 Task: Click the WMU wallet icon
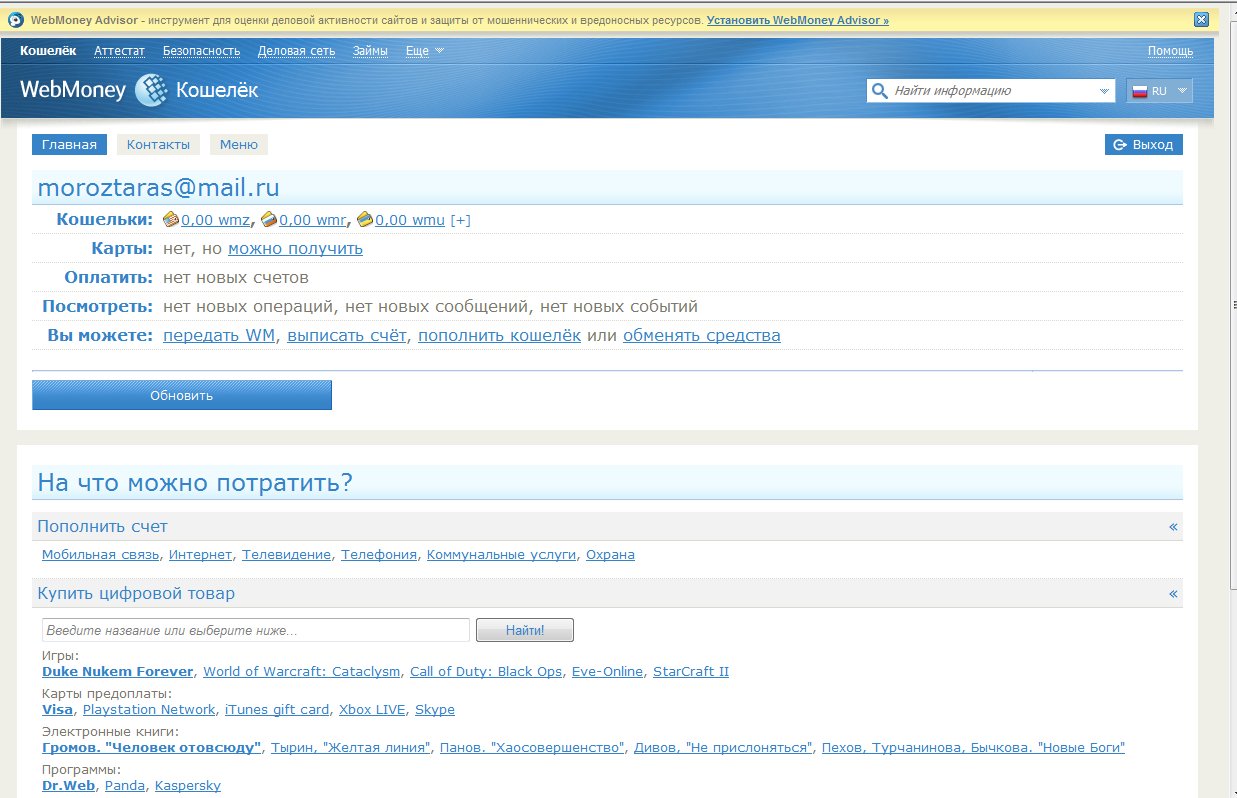[365, 220]
